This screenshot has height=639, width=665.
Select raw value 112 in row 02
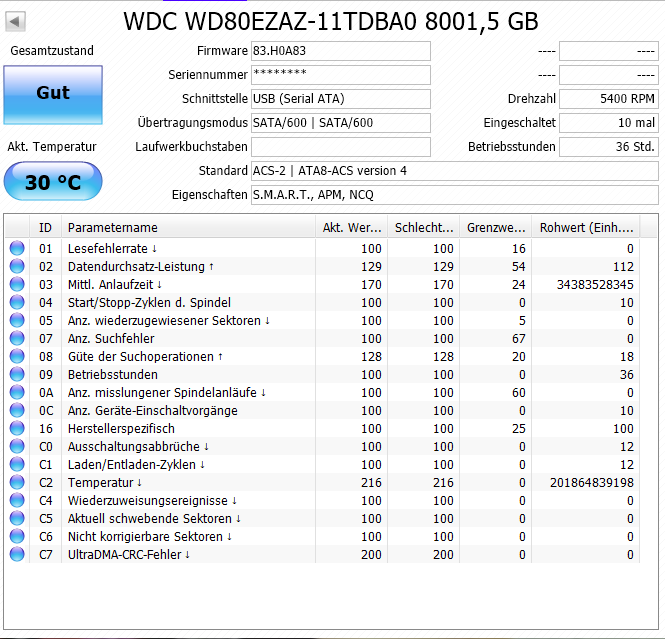(x=623, y=267)
